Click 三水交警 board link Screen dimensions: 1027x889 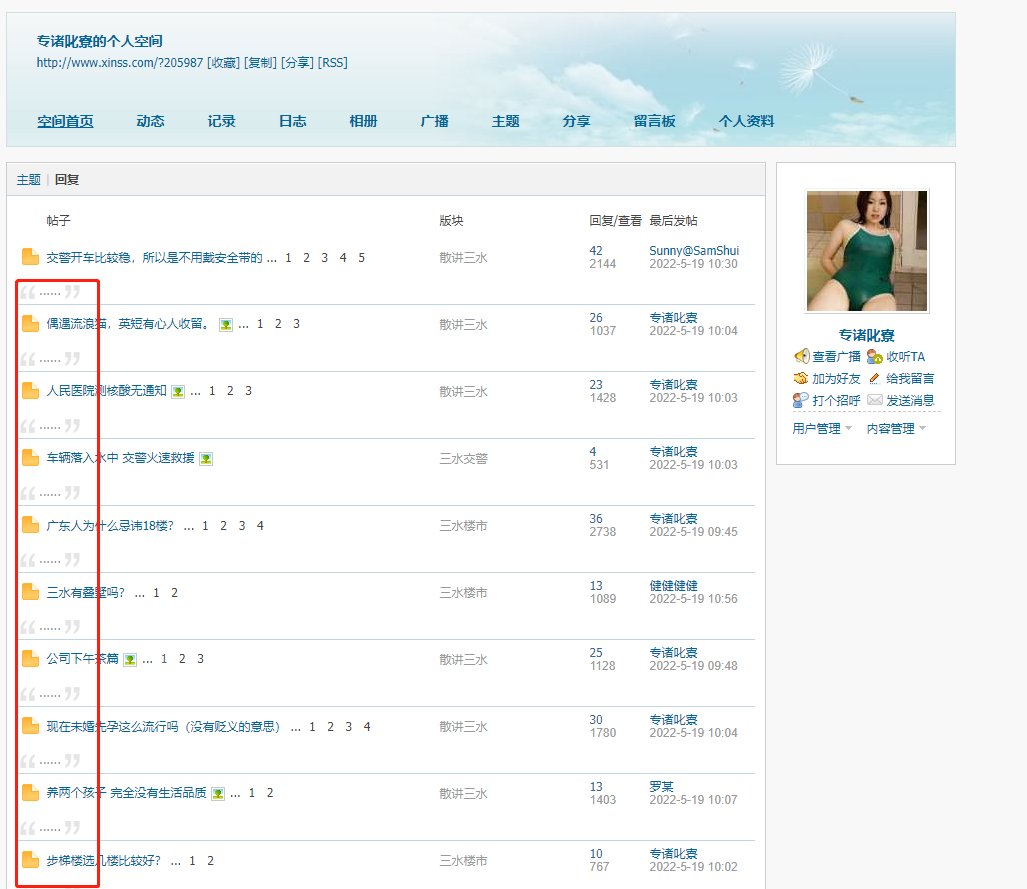click(x=464, y=459)
